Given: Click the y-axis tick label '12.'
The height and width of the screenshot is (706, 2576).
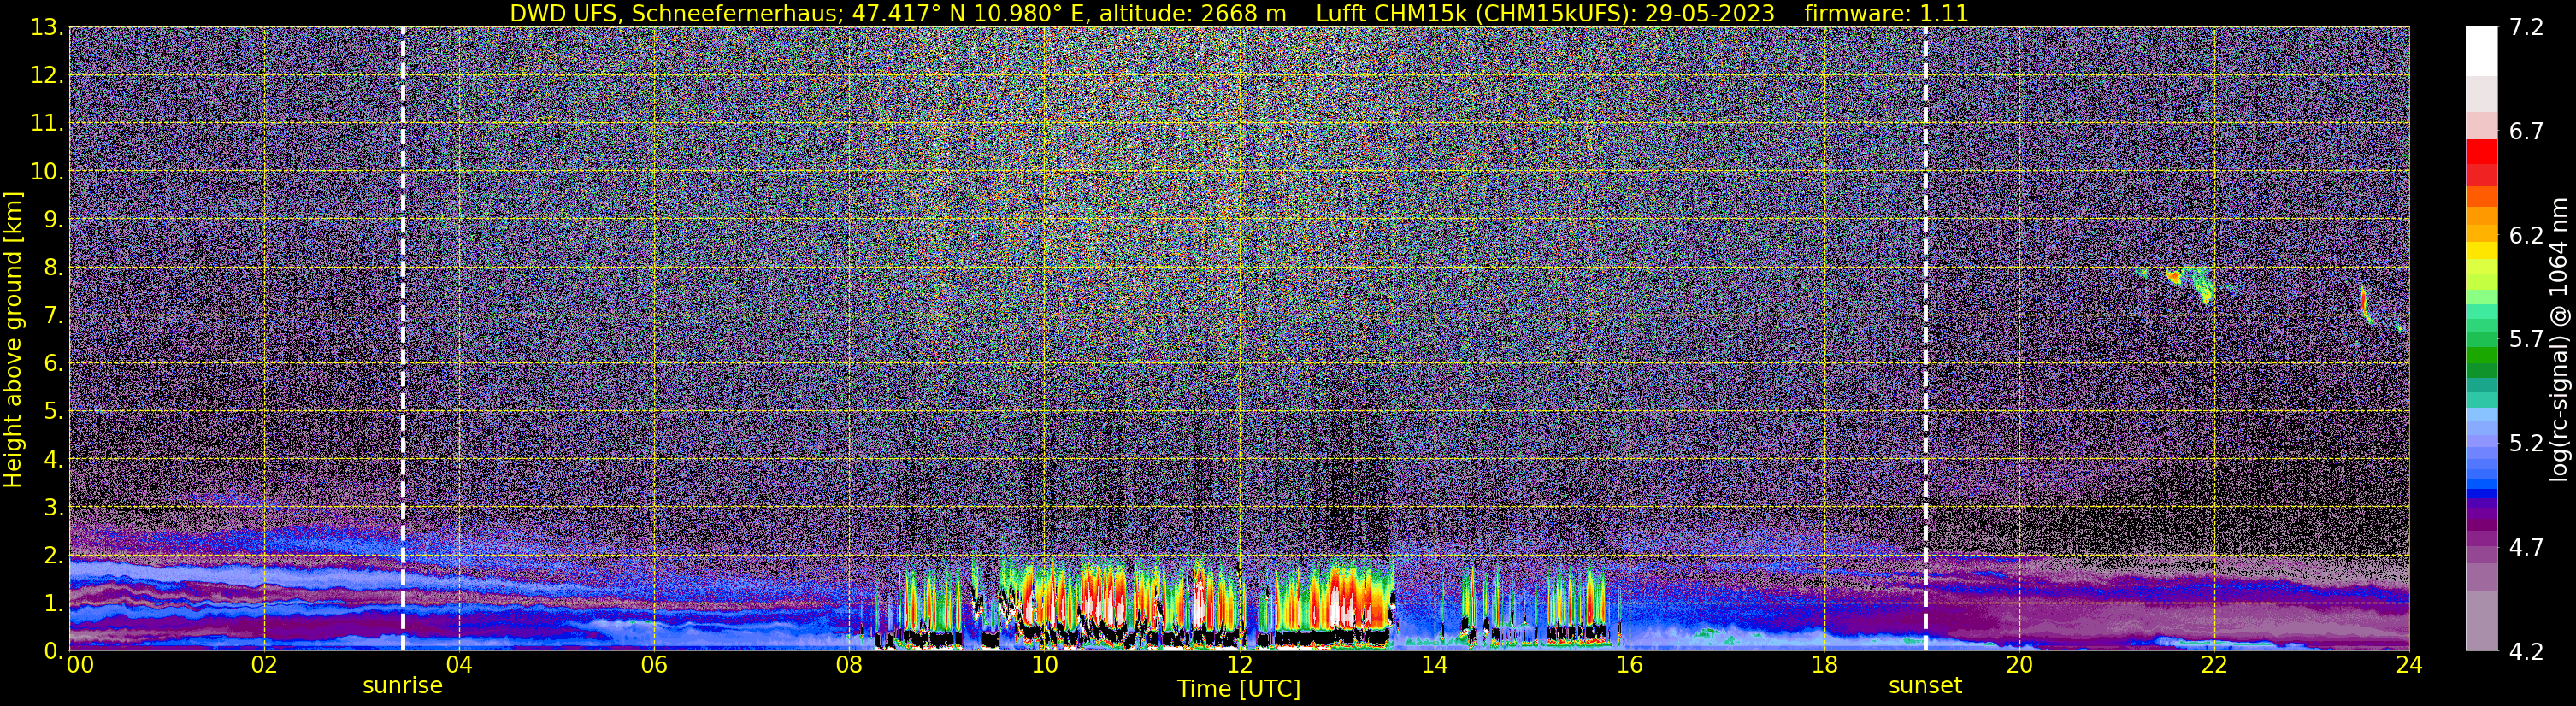Looking at the screenshot, I should coord(46,75).
